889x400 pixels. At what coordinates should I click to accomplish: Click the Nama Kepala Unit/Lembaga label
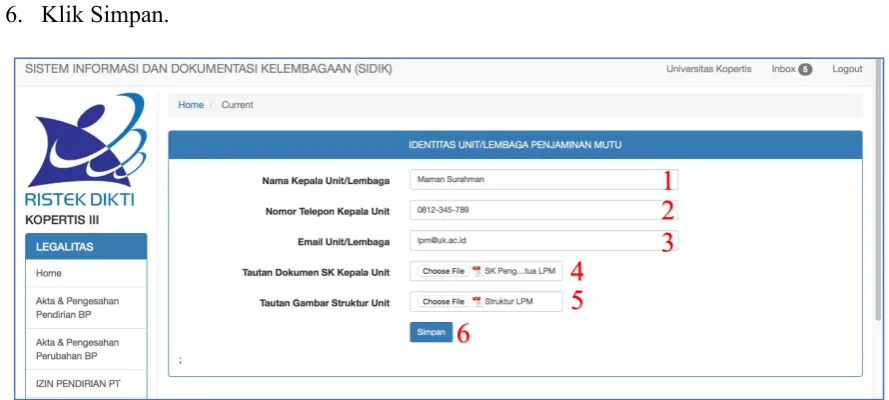pyautogui.click(x=325, y=181)
